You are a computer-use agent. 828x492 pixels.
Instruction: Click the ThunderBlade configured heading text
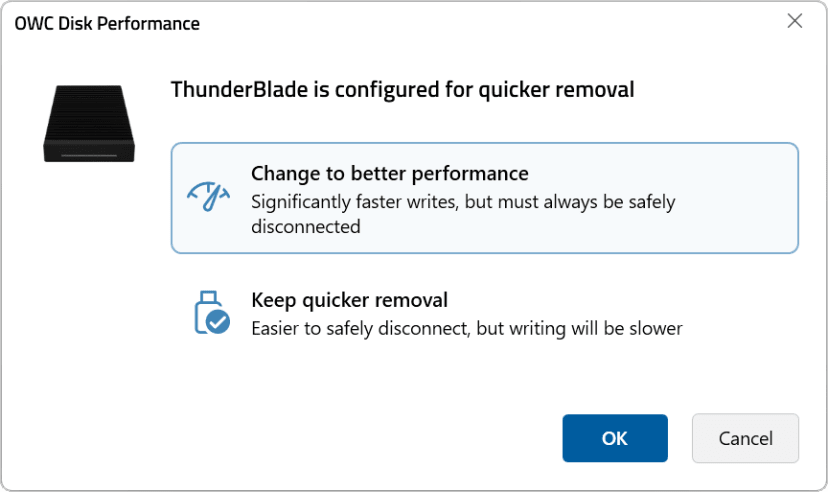coord(403,89)
